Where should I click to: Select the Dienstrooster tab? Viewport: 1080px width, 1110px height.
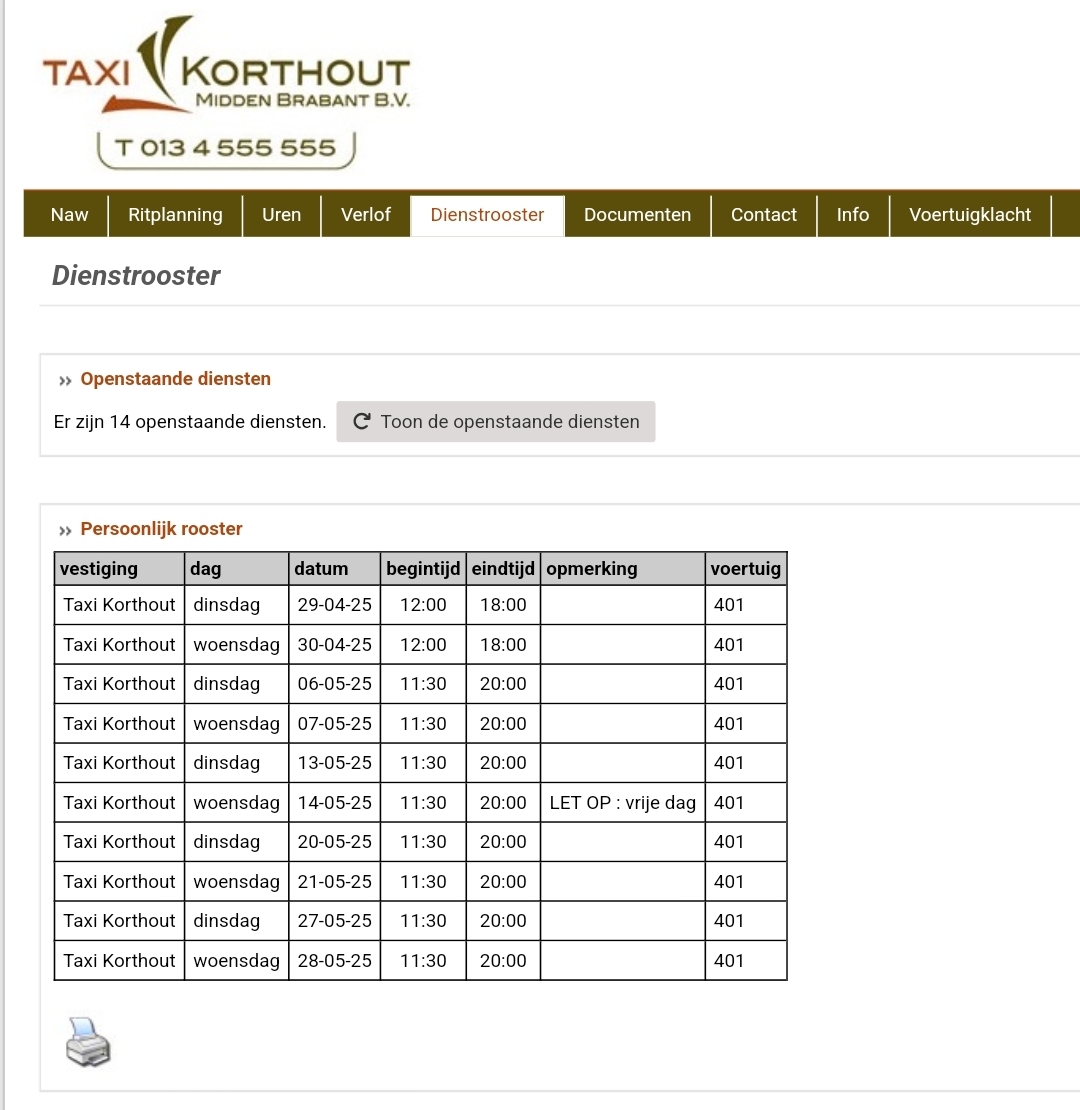click(x=487, y=215)
